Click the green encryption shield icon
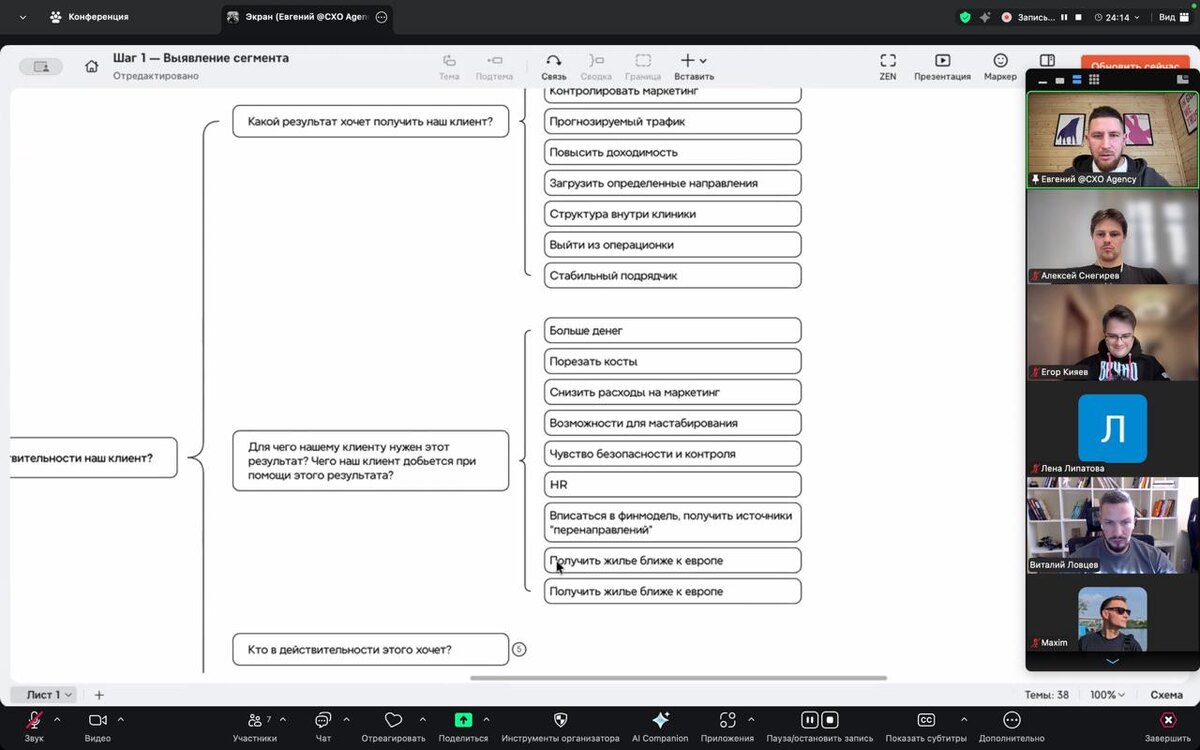 (965, 17)
